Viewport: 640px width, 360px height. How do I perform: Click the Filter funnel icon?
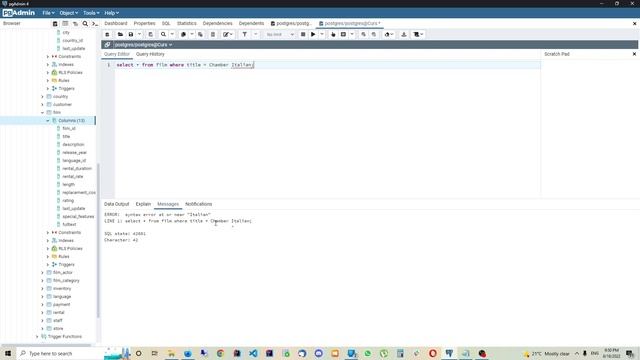tap(244, 34)
